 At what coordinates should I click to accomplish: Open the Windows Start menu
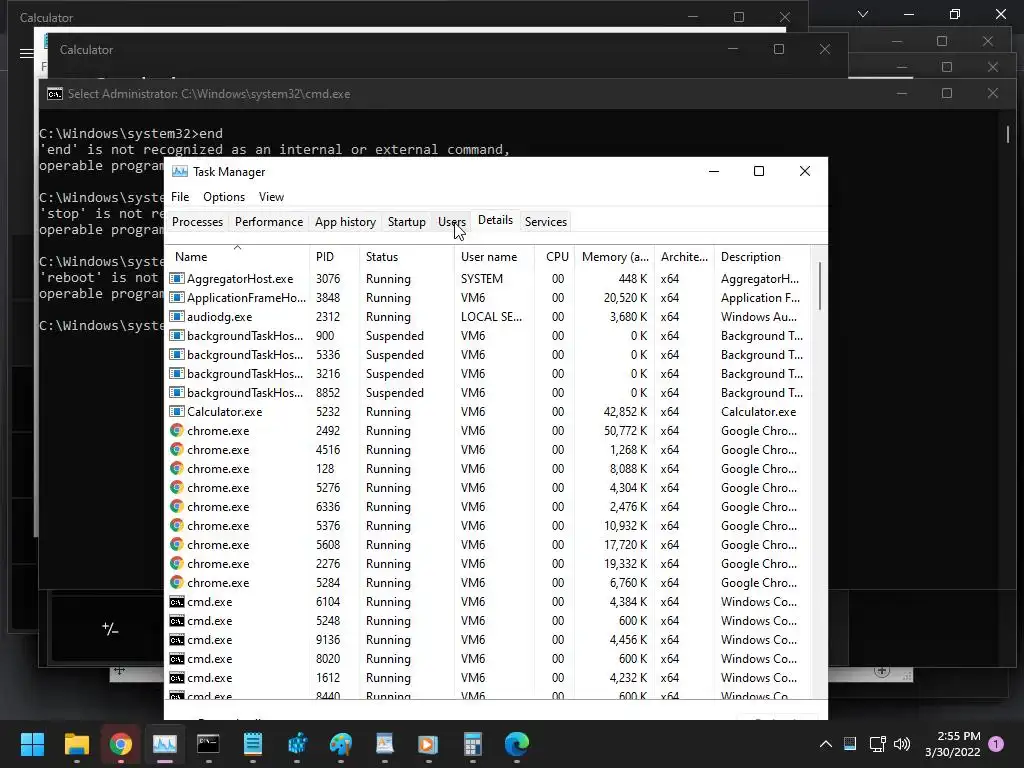point(32,744)
